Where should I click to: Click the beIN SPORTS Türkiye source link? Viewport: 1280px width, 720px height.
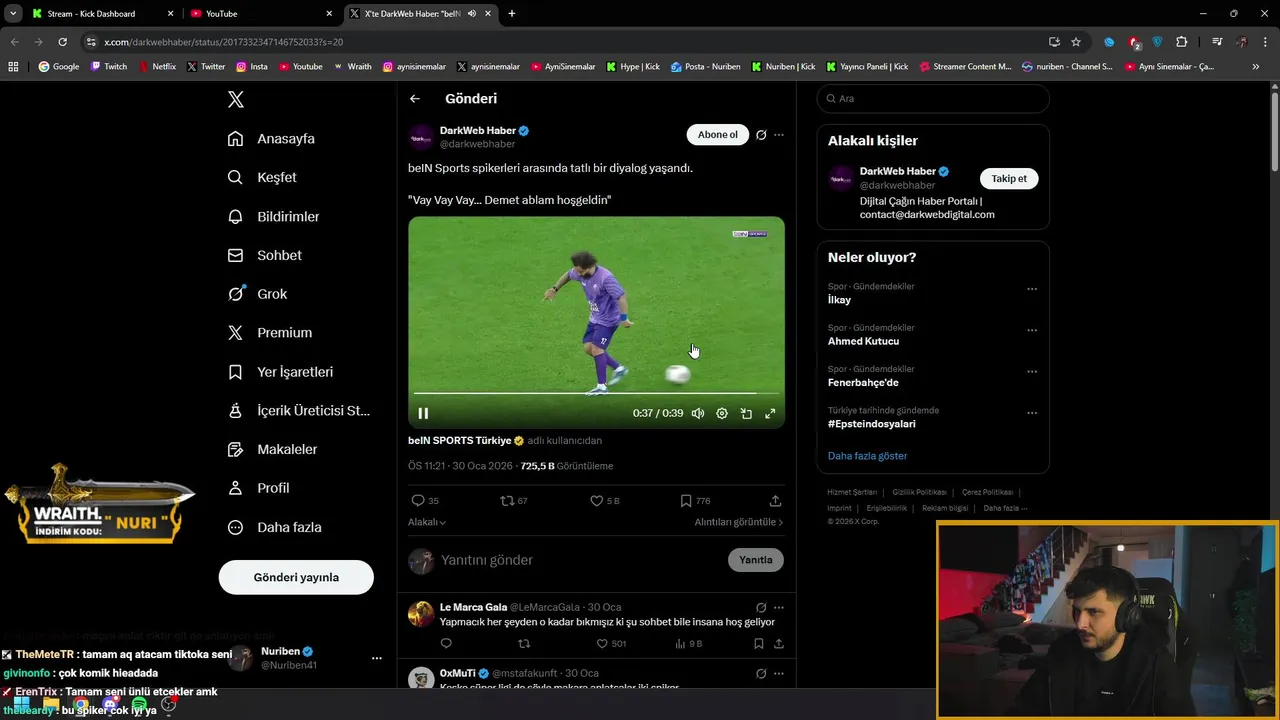point(460,440)
